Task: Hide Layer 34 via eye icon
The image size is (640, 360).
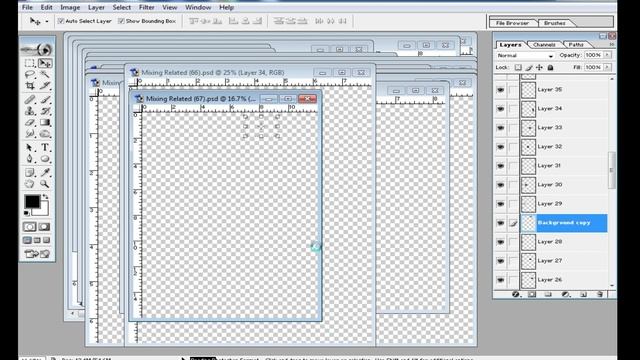Action: (500, 109)
